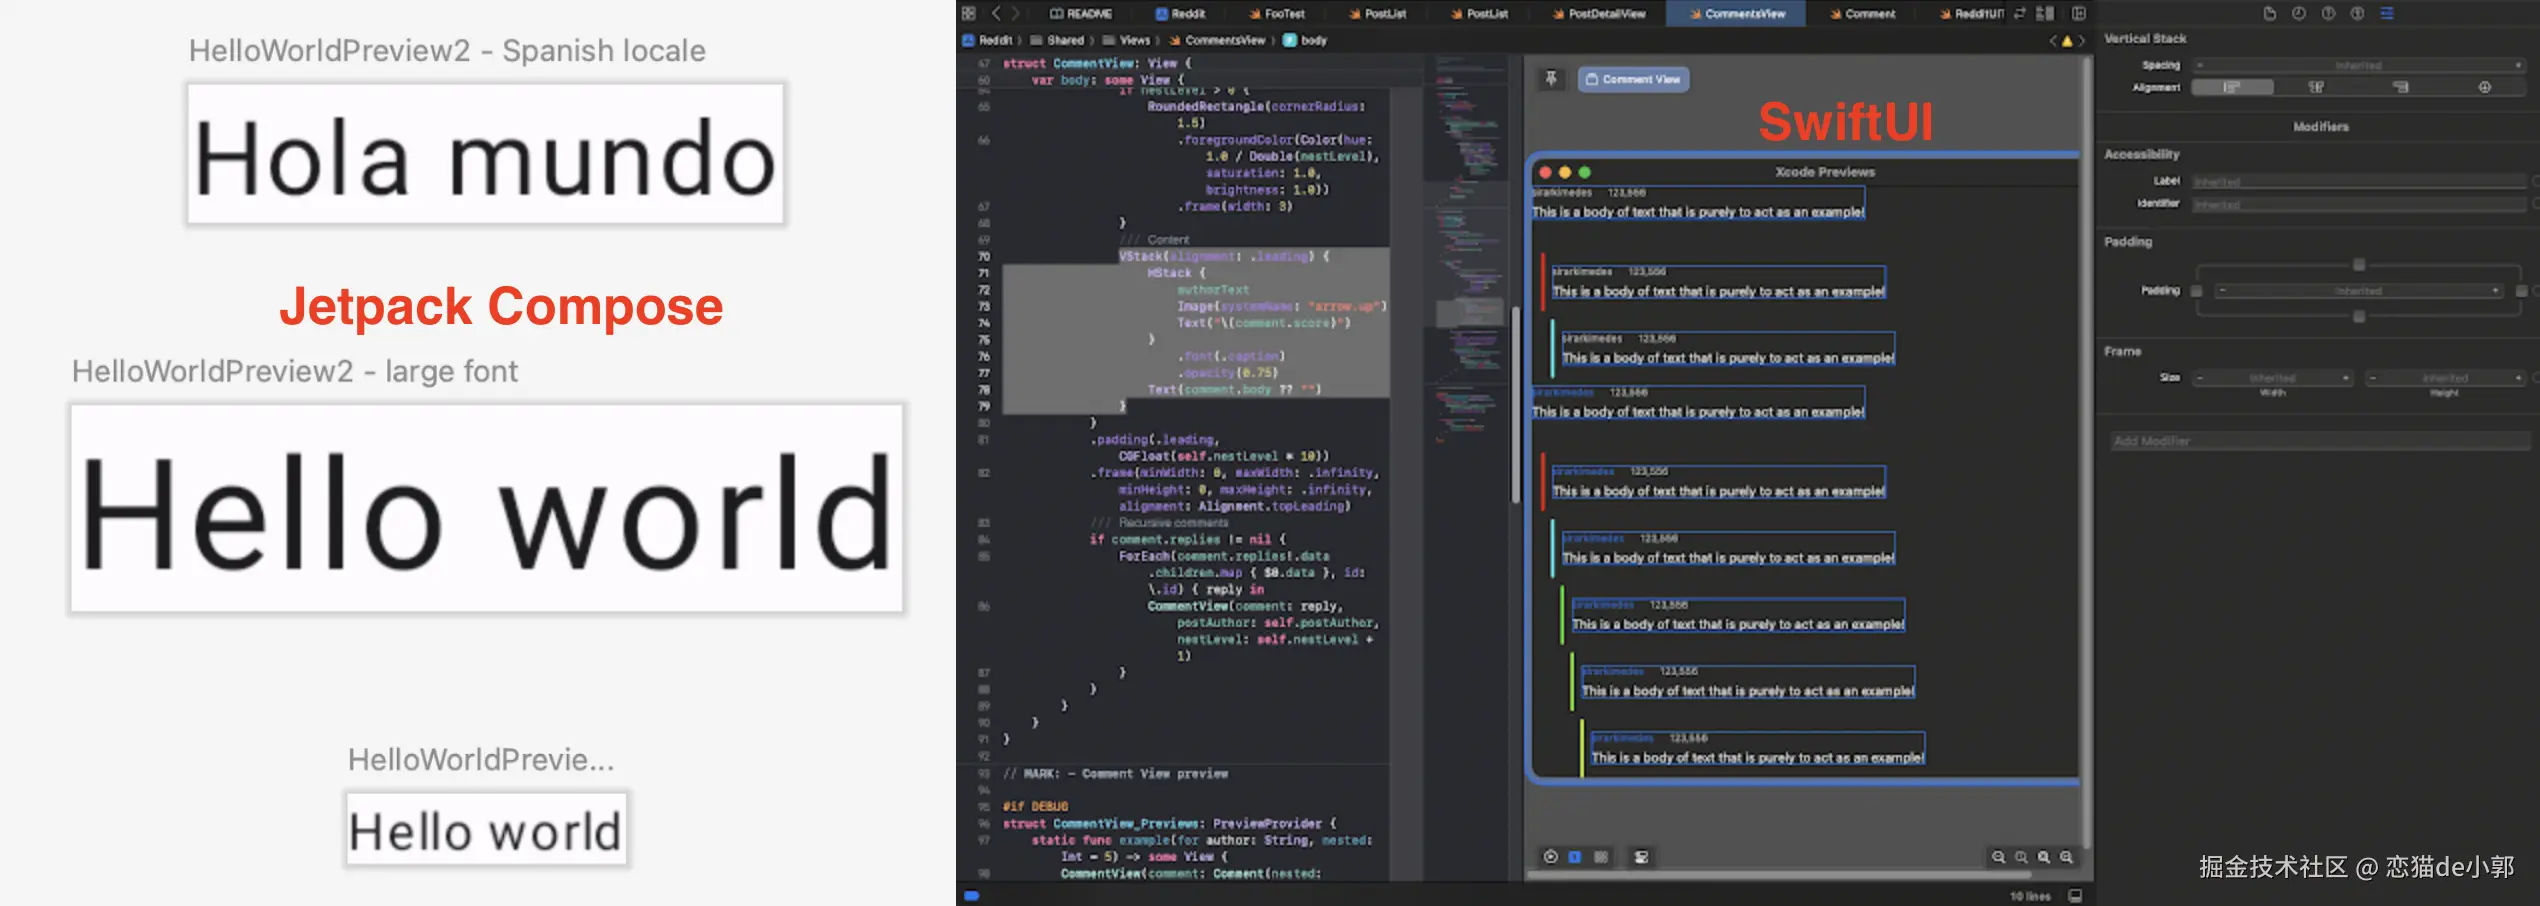Click the Add Modifier field

point(2319,441)
